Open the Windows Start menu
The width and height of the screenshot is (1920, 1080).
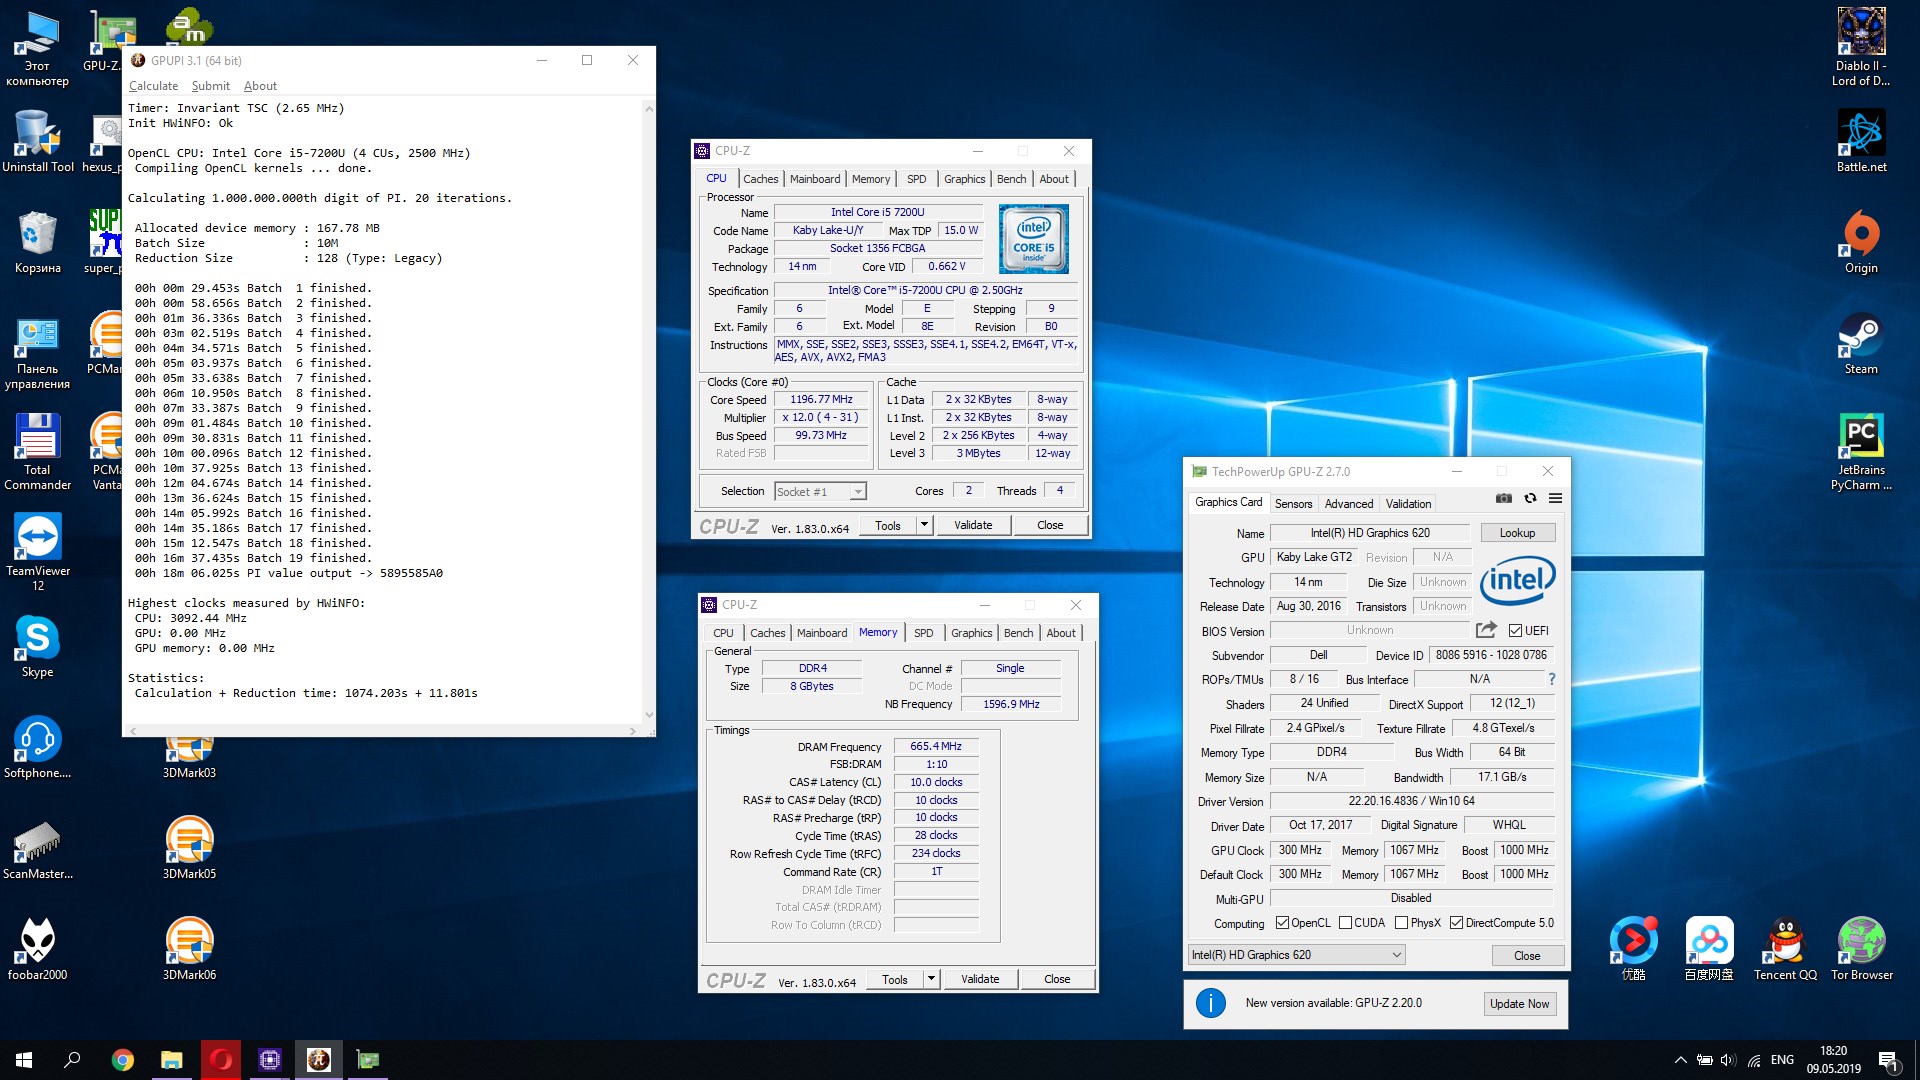tap(24, 1060)
